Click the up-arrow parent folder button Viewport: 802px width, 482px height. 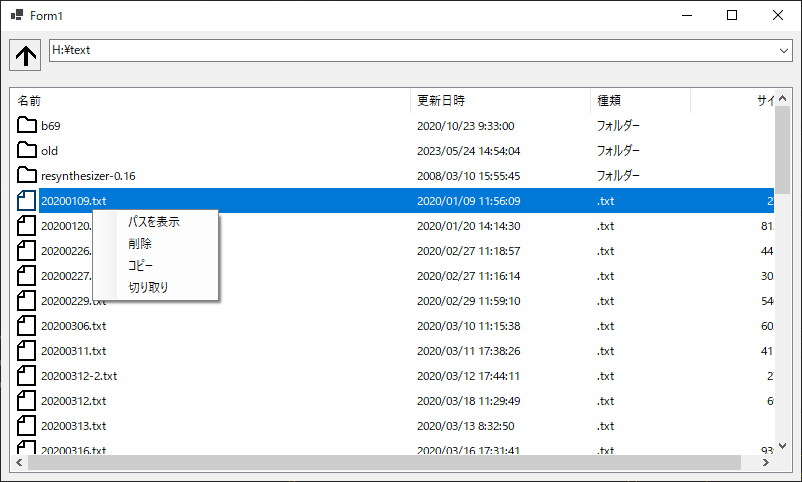[26, 55]
